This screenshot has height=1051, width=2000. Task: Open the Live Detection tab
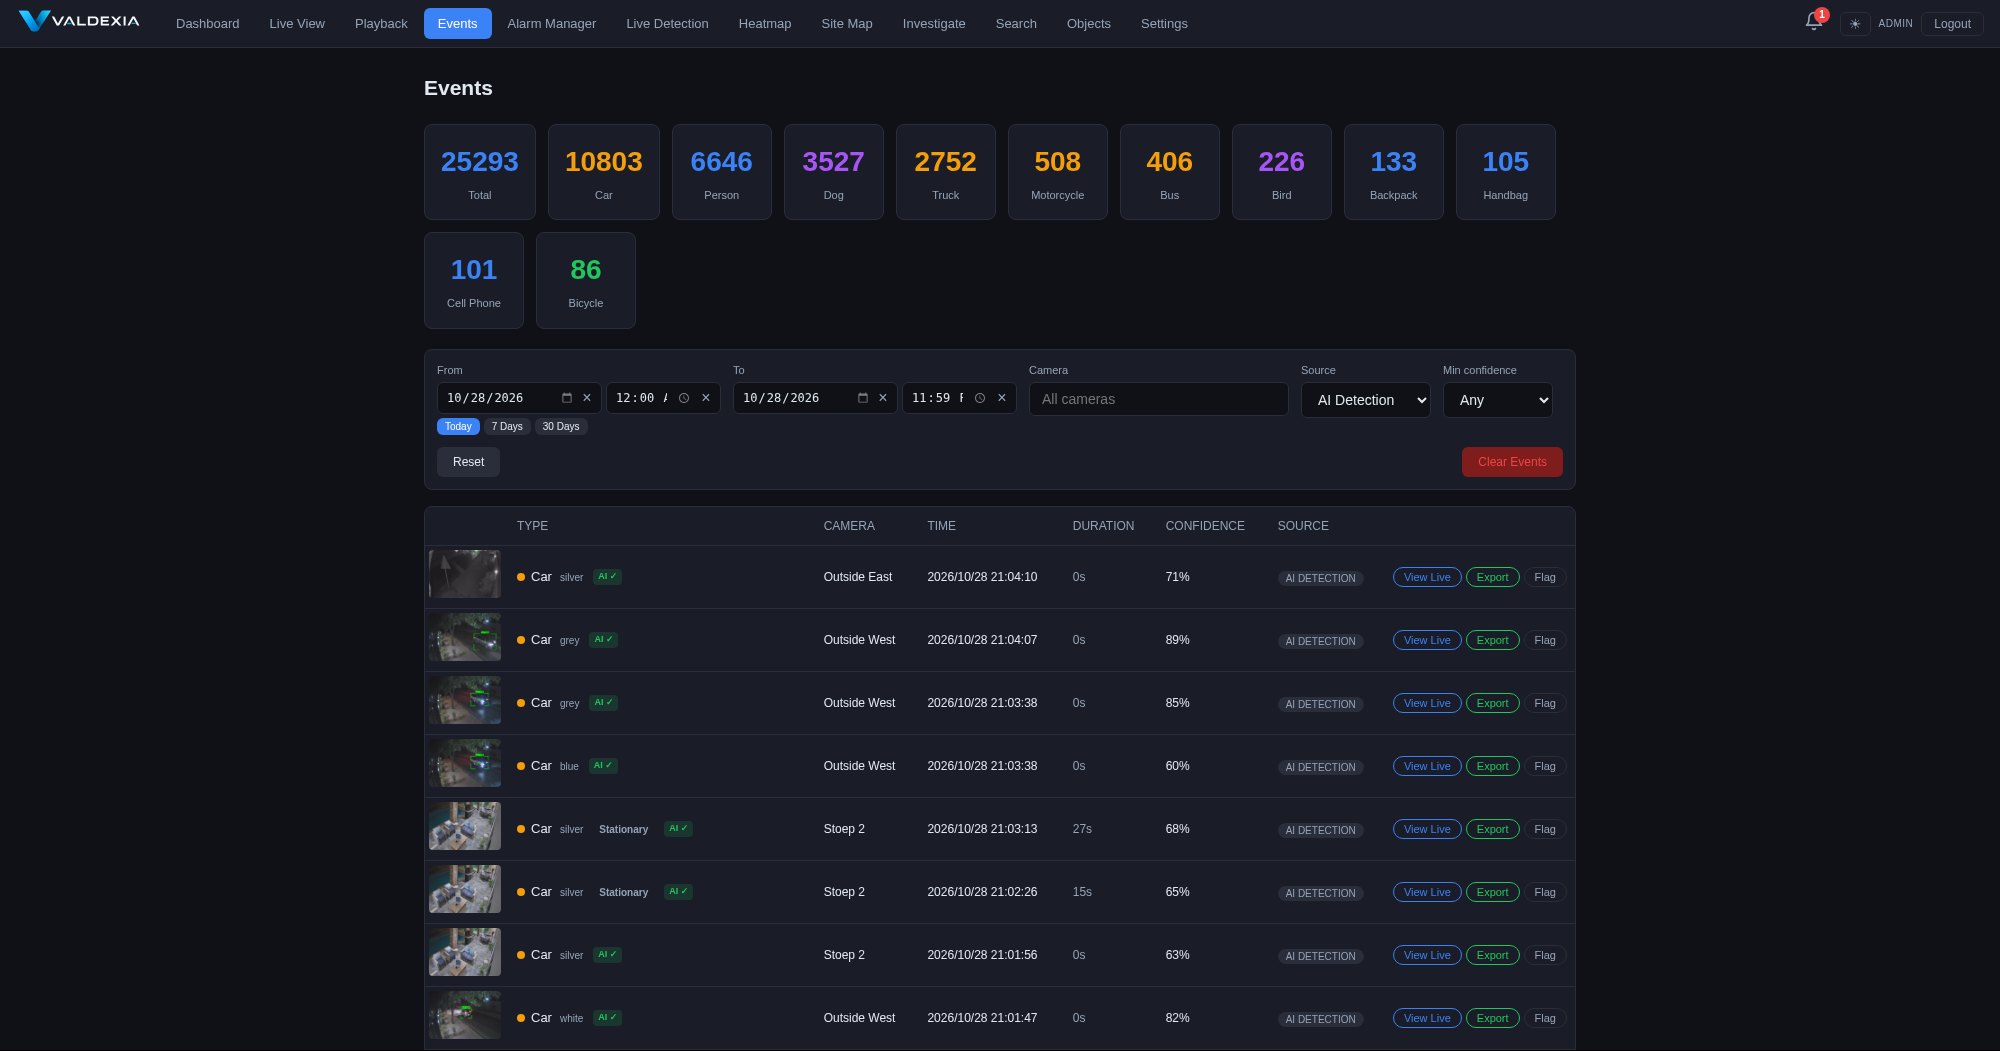[667, 24]
